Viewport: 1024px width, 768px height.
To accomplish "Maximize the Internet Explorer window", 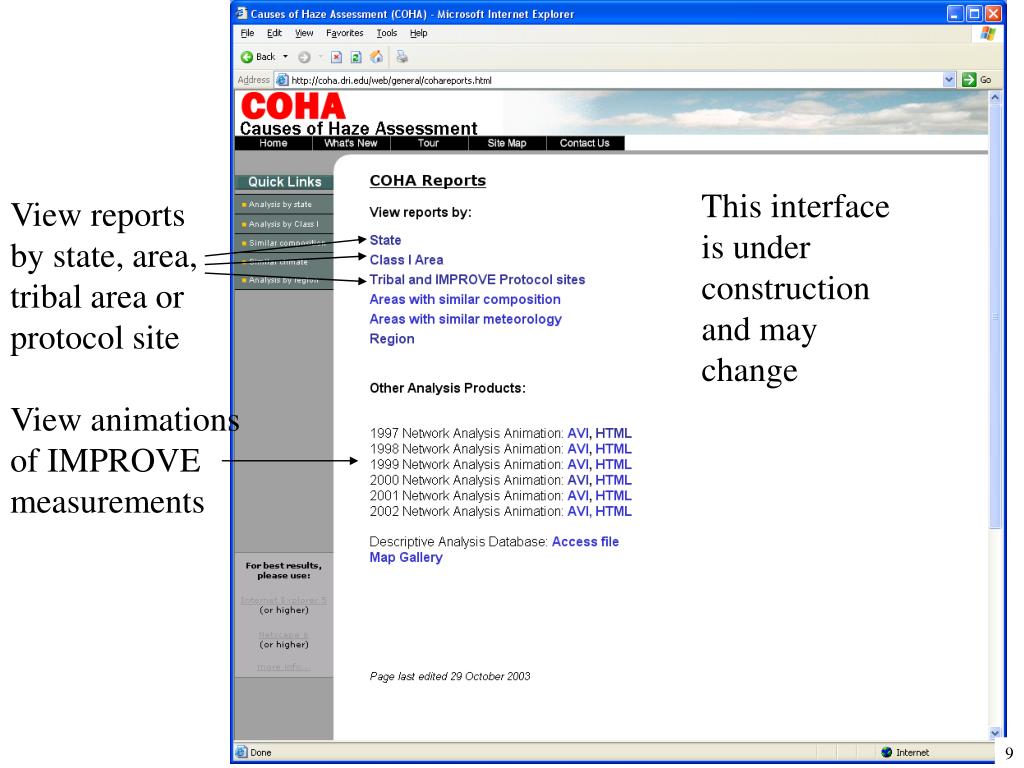I will point(974,14).
